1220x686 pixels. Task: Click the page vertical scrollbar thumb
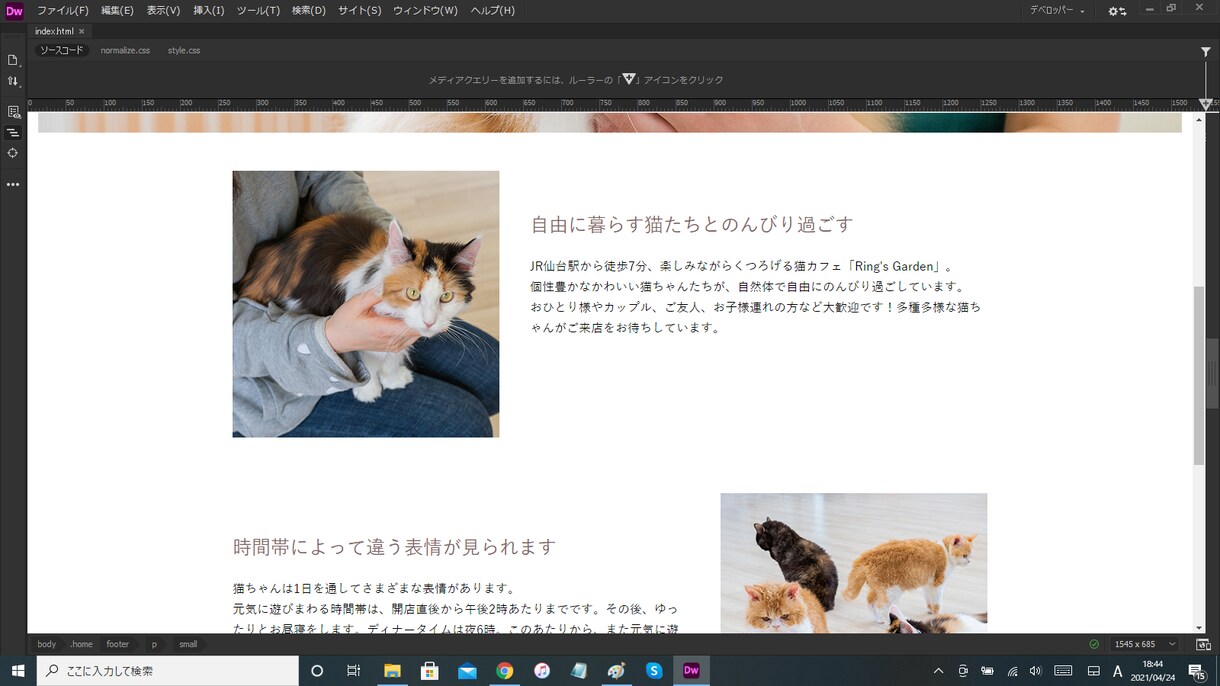point(1199,375)
